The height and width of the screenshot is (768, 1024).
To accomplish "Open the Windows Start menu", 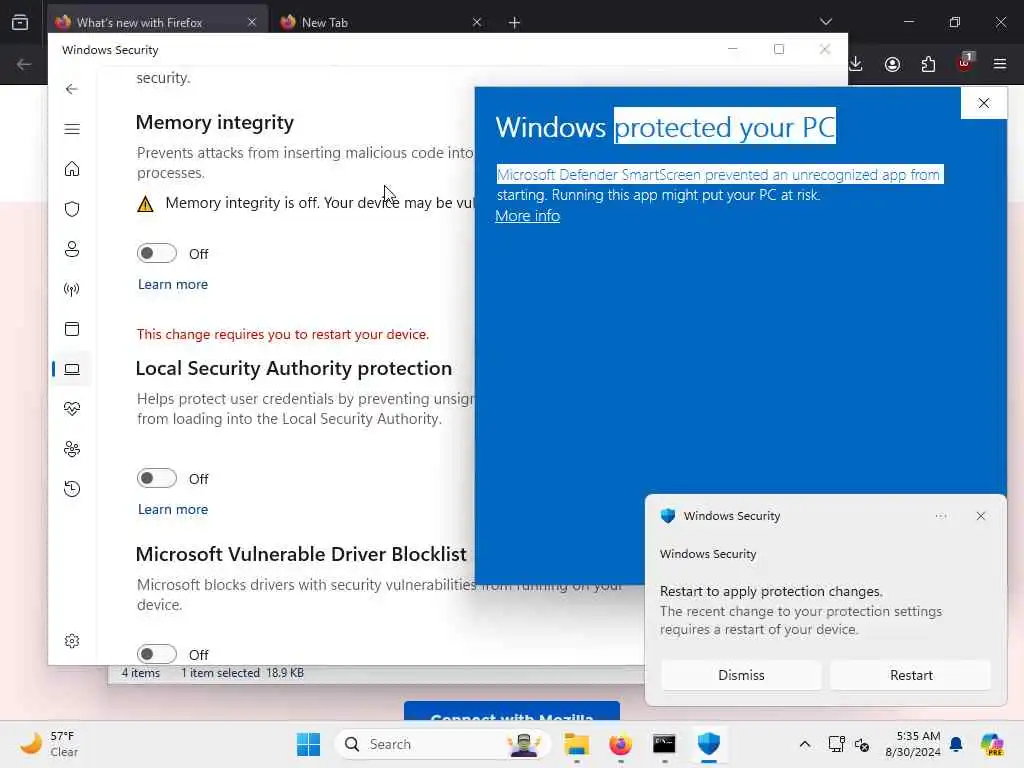I will coord(308,744).
